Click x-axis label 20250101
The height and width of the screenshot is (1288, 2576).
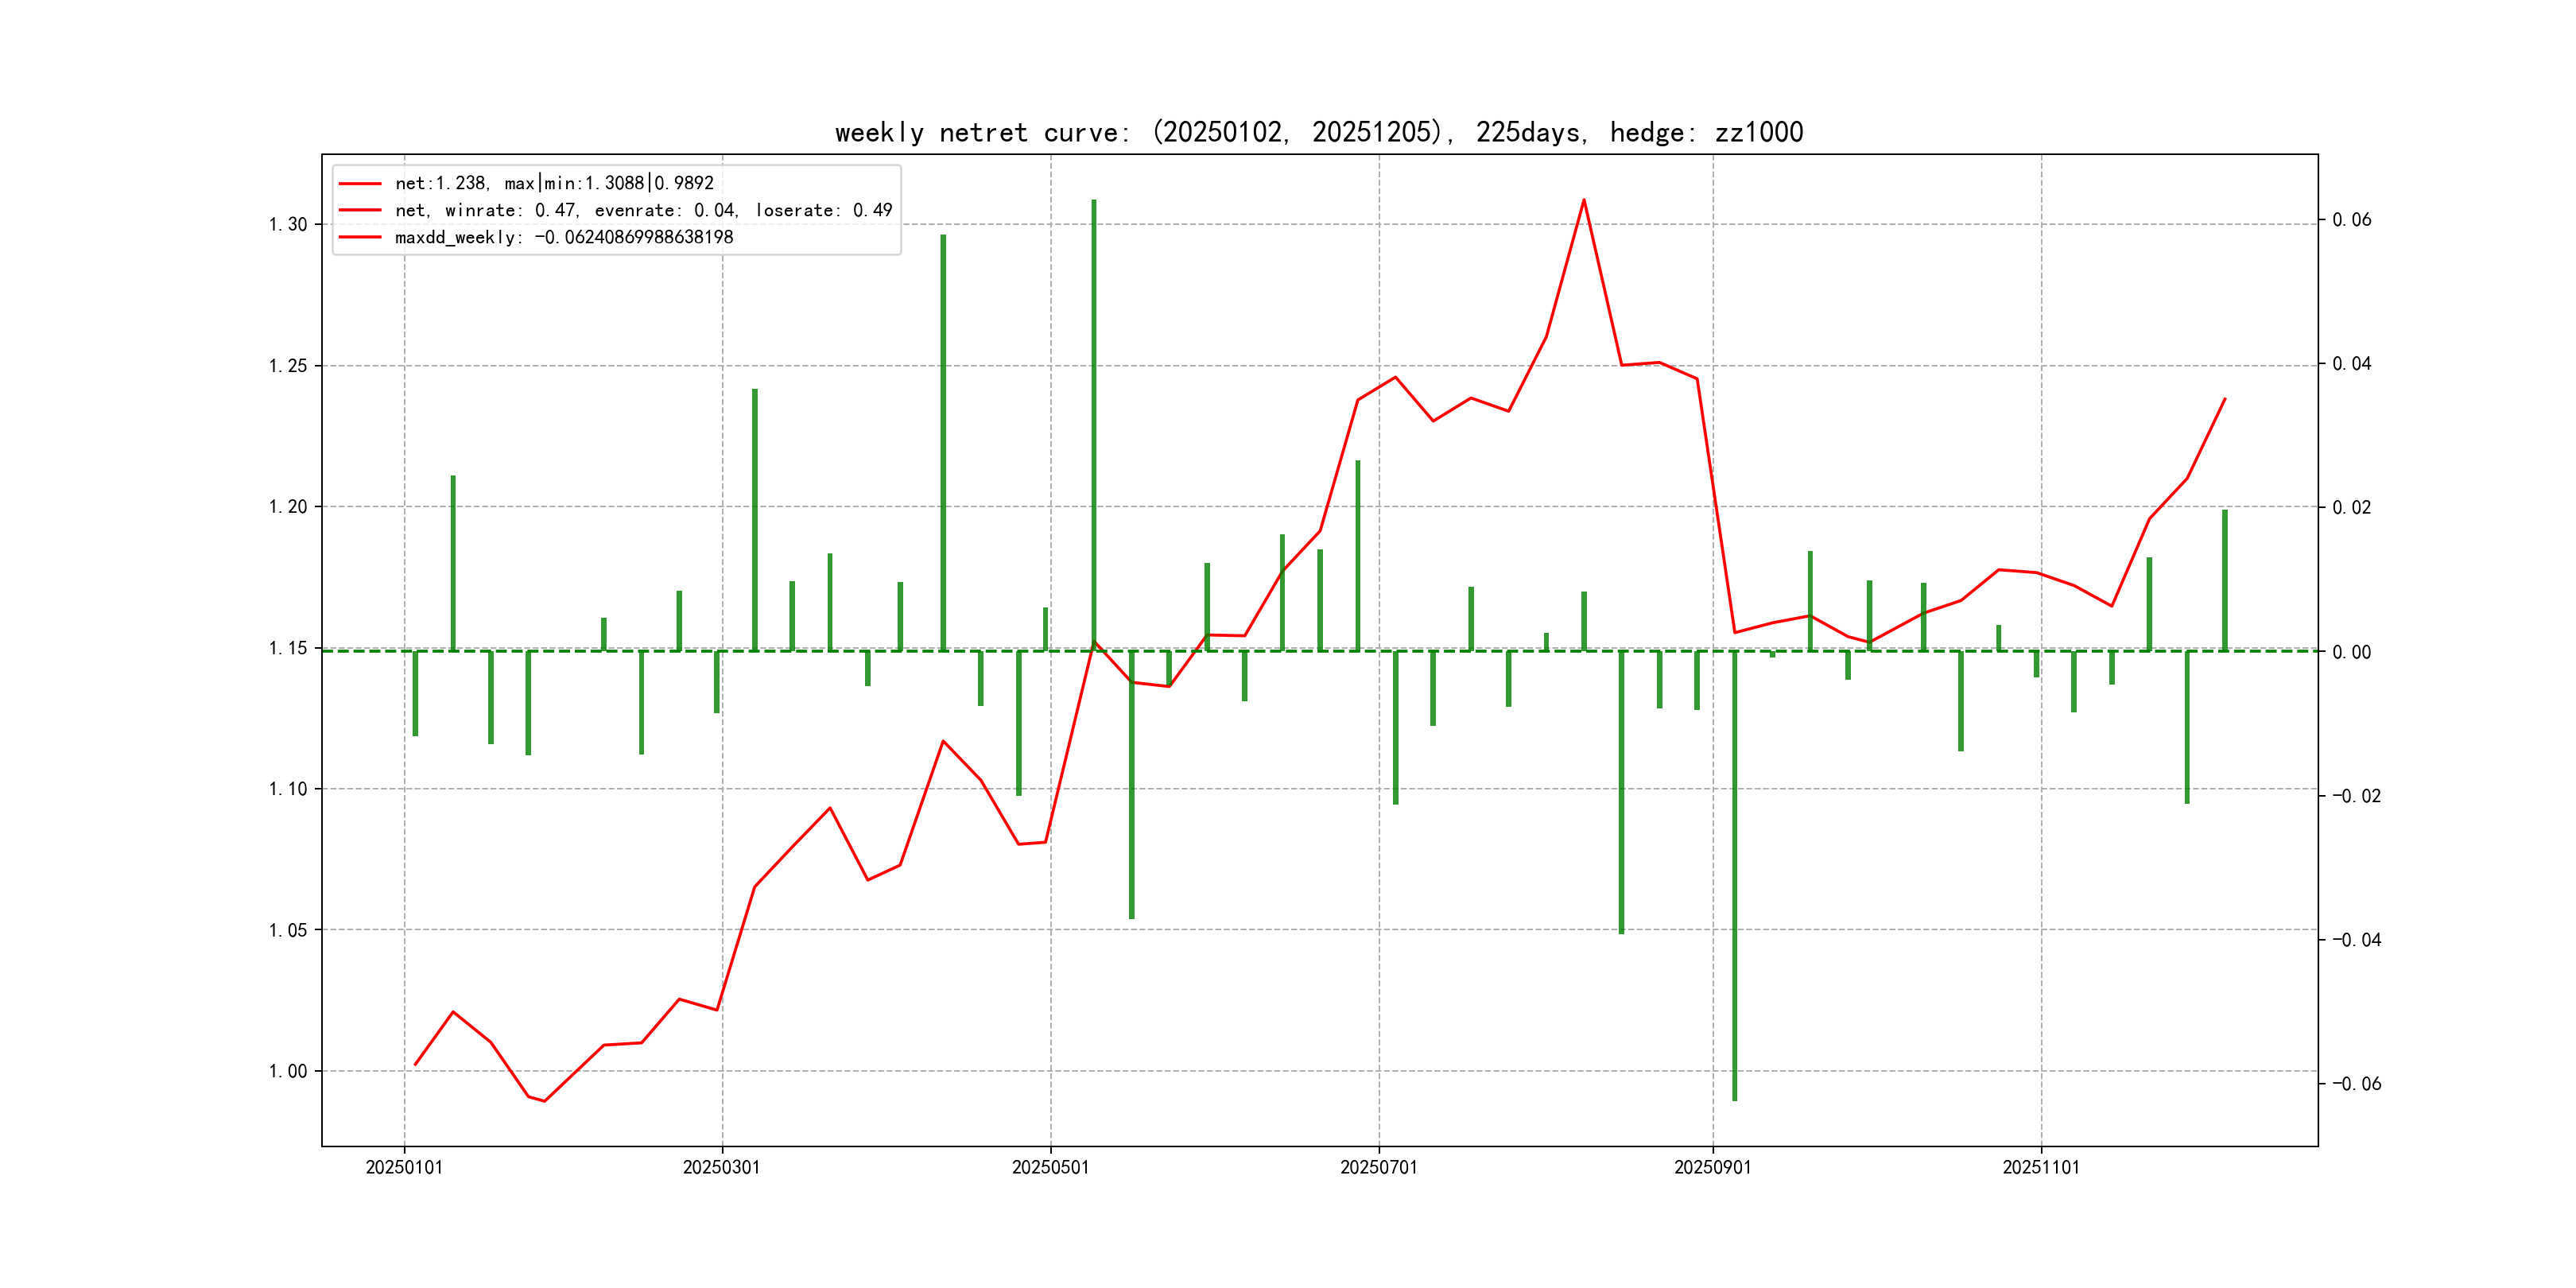[x=404, y=1167]
